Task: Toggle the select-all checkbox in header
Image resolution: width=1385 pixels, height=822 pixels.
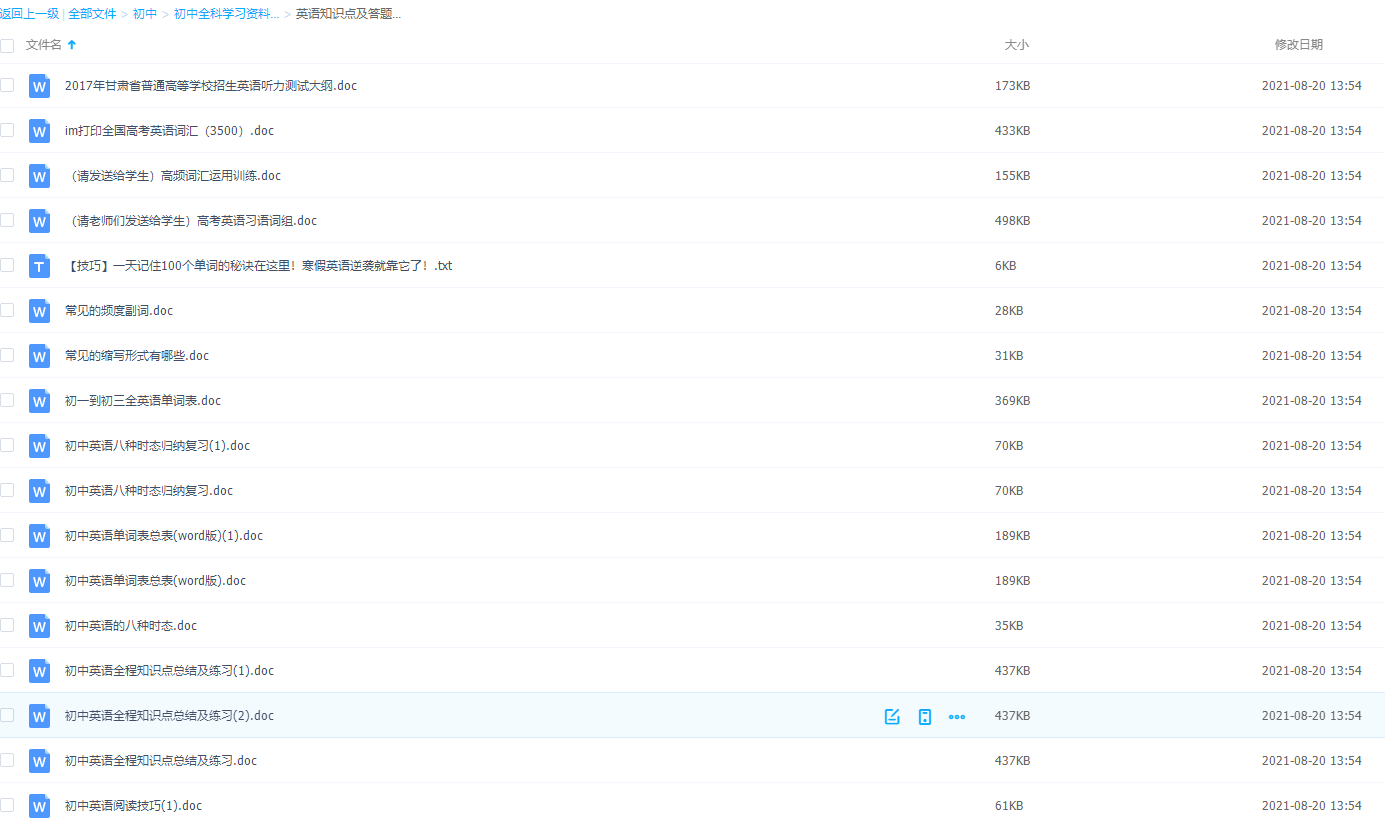Action: pyautogui.click(x=7, y=45)
